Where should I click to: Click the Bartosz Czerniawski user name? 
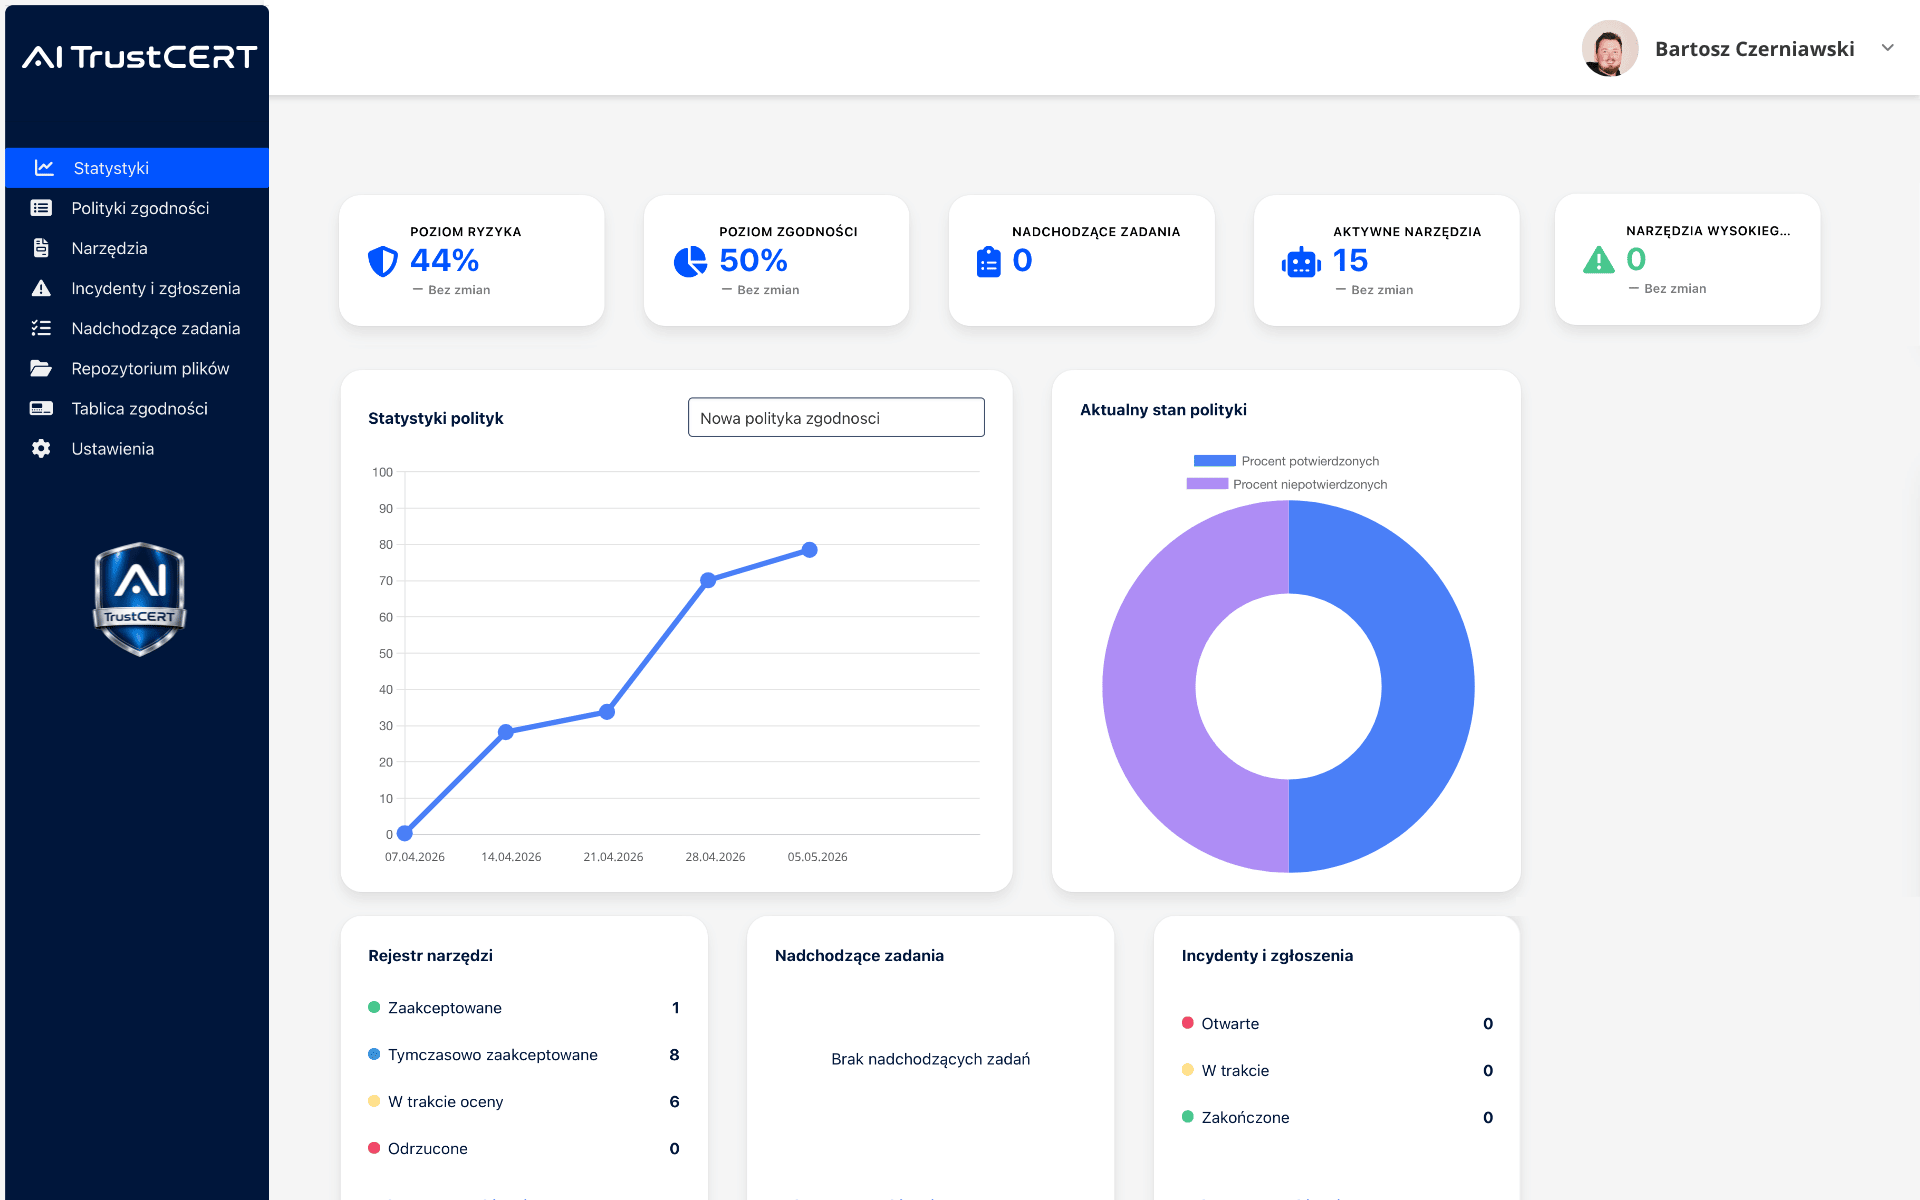coord(1754,49)
